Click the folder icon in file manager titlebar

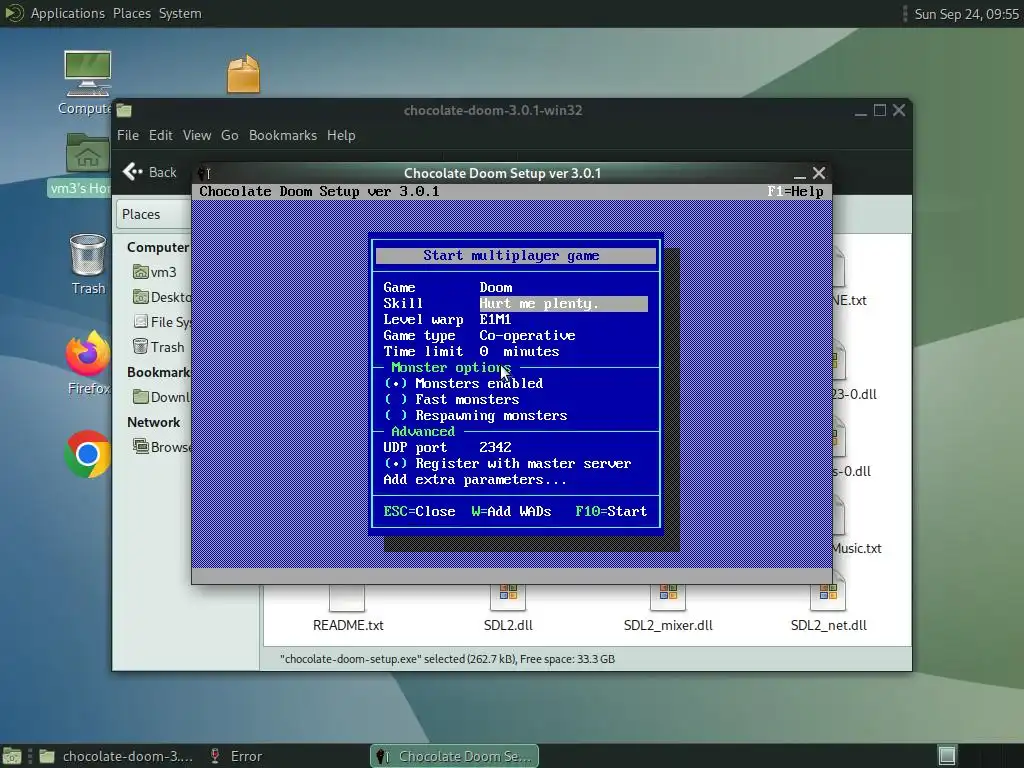click(125, 110)
